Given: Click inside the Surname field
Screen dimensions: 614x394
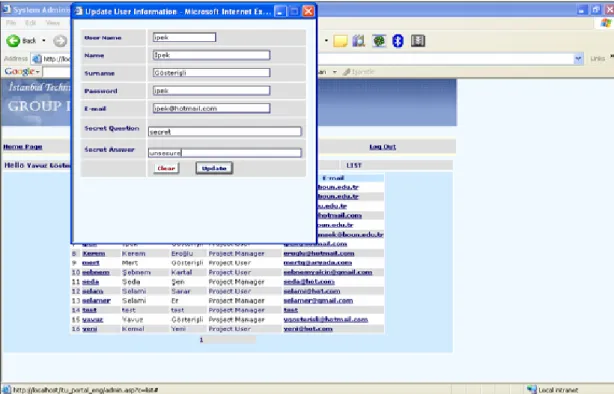Looking at the screenshot, I should click(x=211, y=73).
